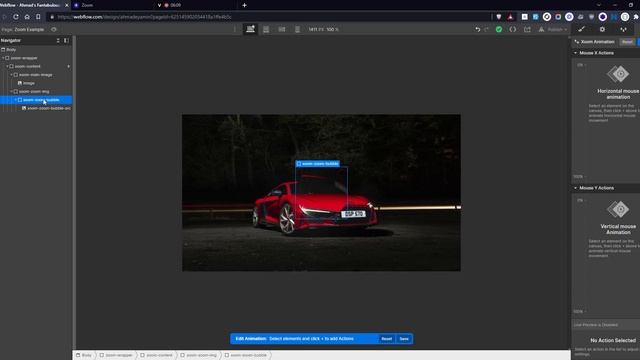Collapse zoom-wrapper tree arrow

click(3, 58)
